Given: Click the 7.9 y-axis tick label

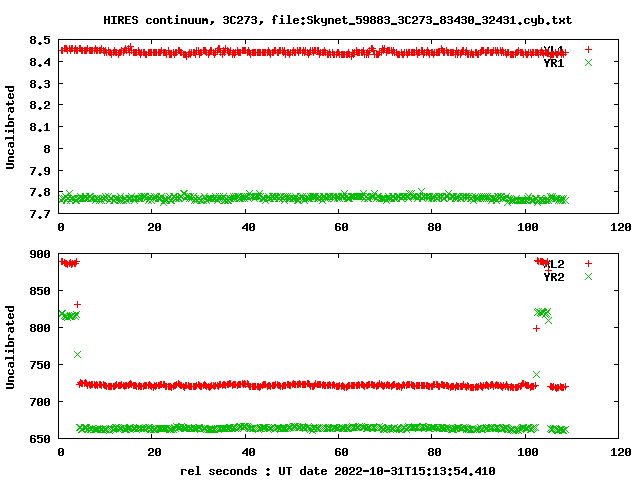Looking at the screenshot, I should tap(40, 171).
